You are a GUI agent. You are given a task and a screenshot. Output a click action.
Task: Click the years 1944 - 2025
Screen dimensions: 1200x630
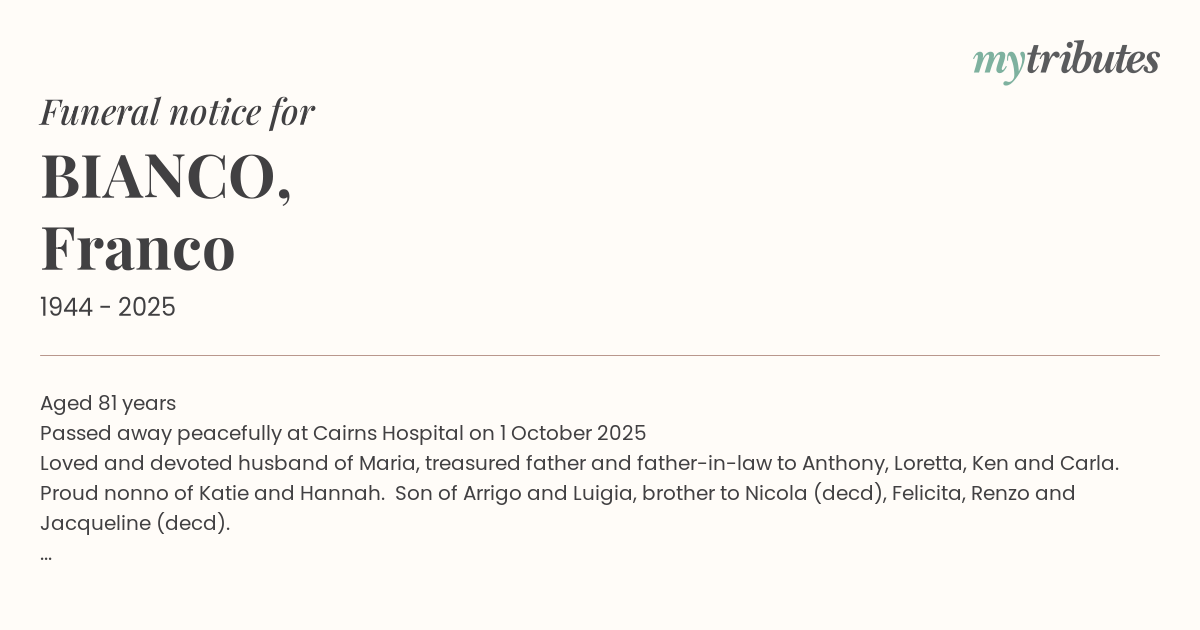pos(108,307)
